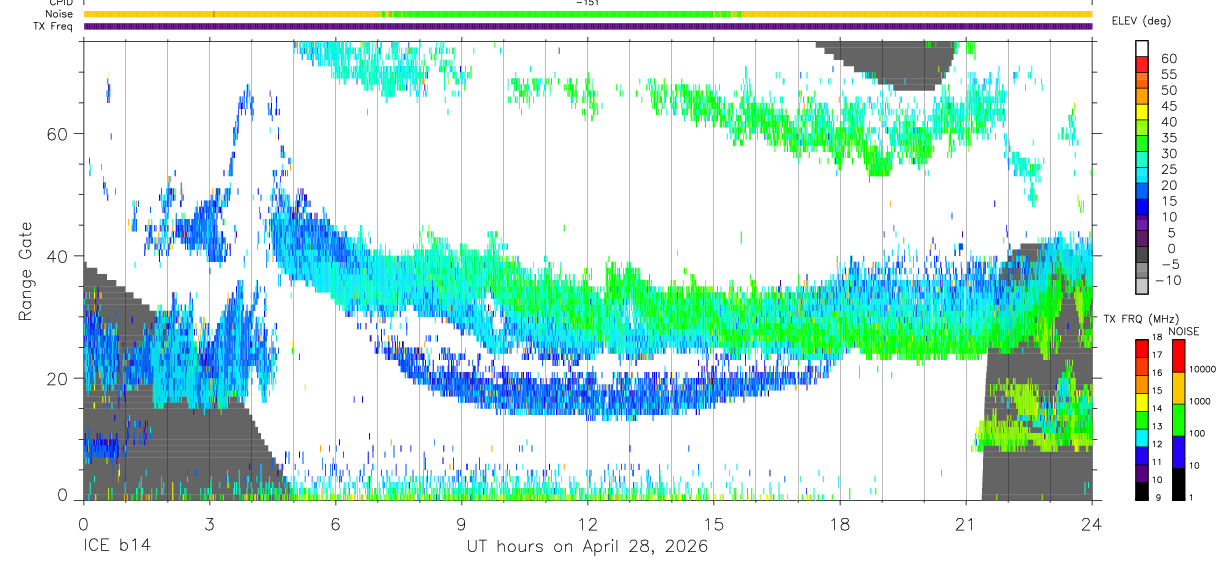Viewport: 1228px width, 567px height.
Task: Click UT hour axis tick '9'
Action: point(461,523)
